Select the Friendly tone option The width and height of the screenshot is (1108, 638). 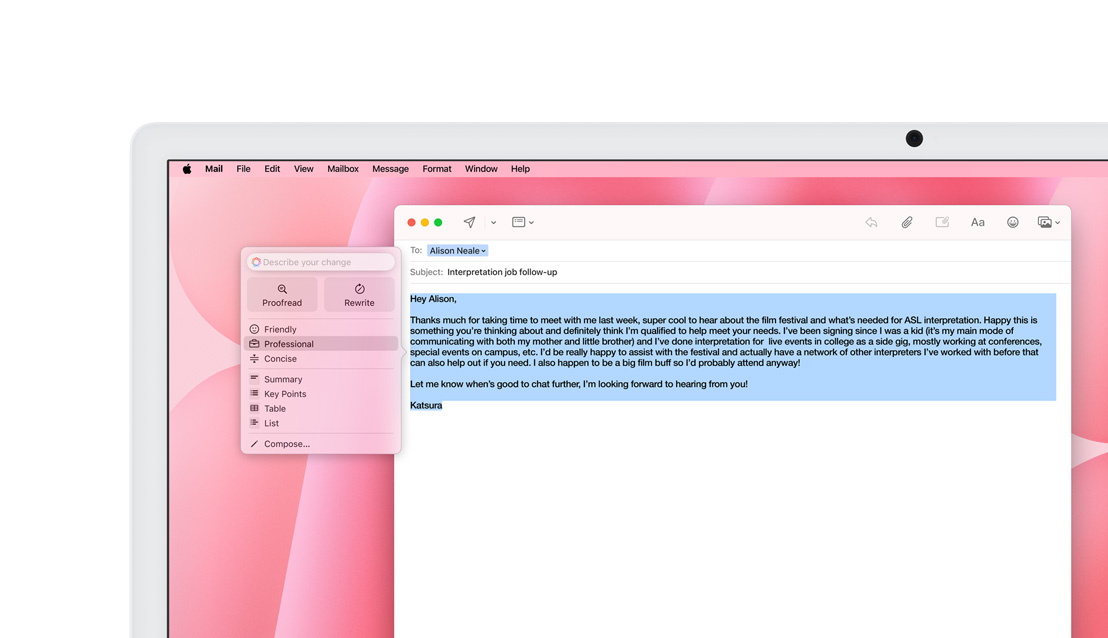280,329
